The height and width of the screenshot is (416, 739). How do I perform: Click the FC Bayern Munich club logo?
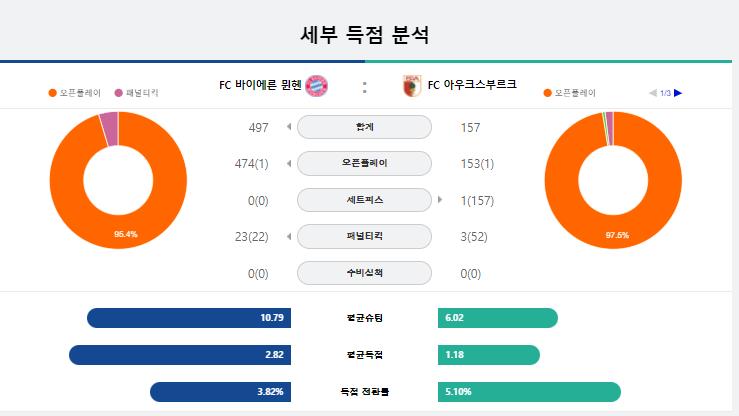pyautogui.click(x=317, y=86)
